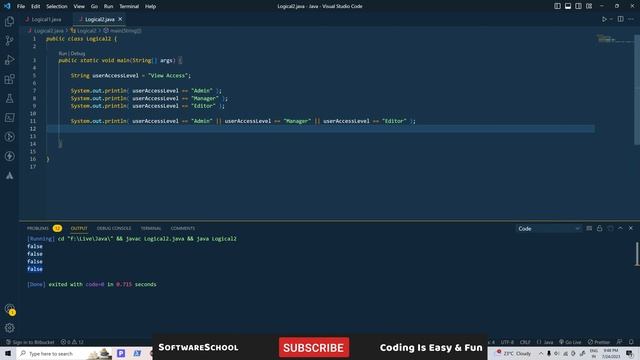Maximize the output panel size
Screen dimensions: 640x360
pyautogui.click(x=620, y=229)
